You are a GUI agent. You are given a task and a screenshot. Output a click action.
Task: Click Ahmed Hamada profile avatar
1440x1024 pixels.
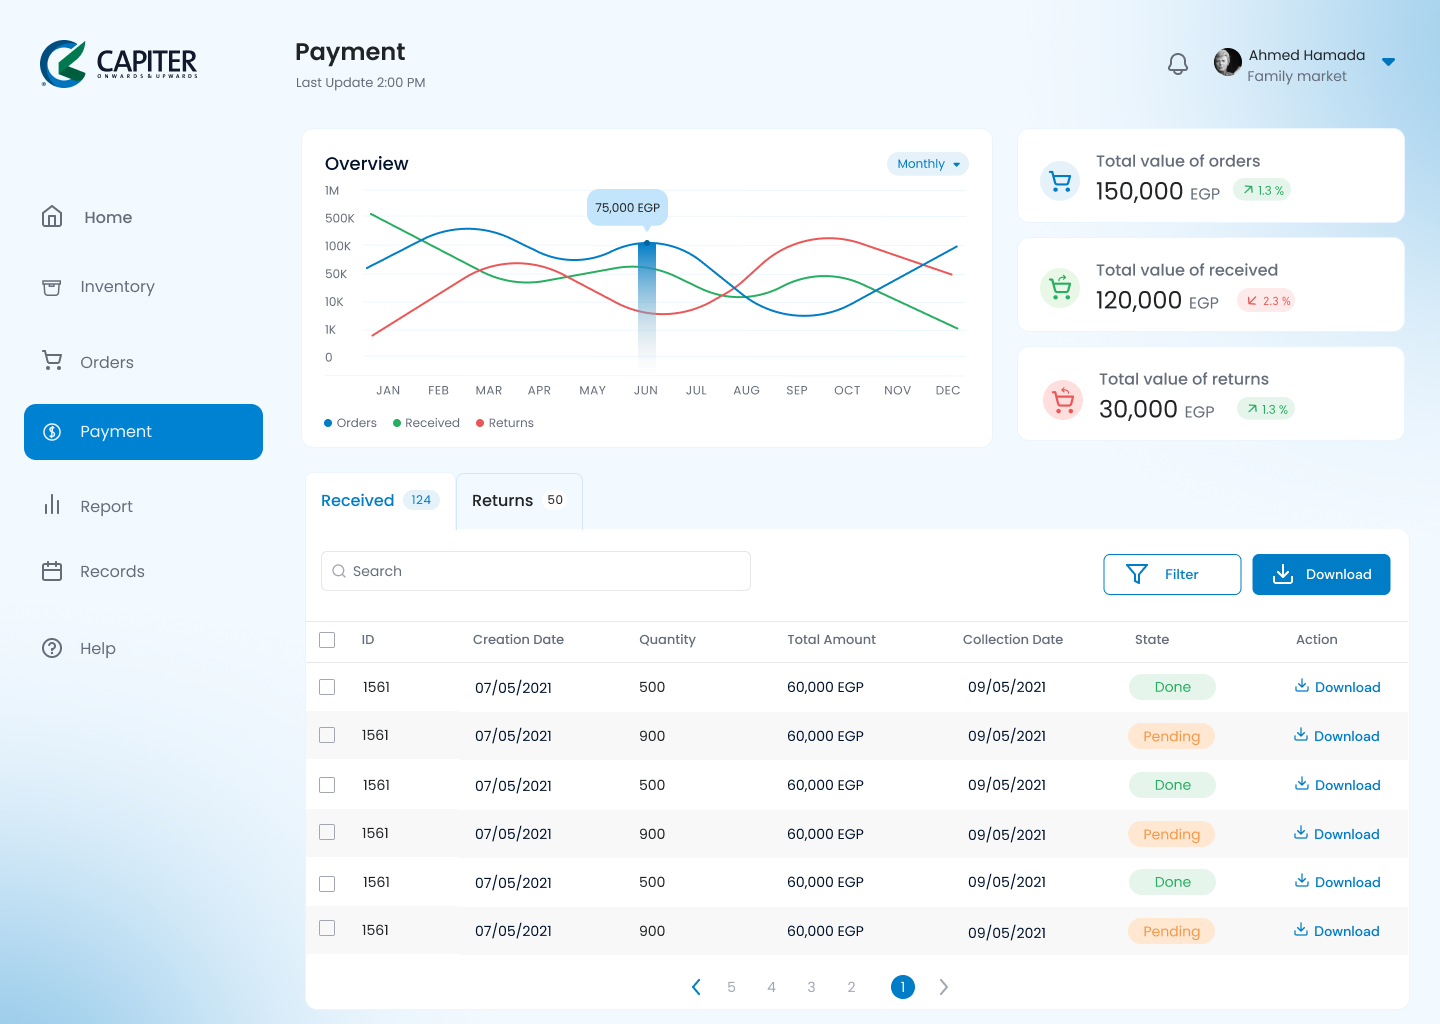coord(1227,62)
